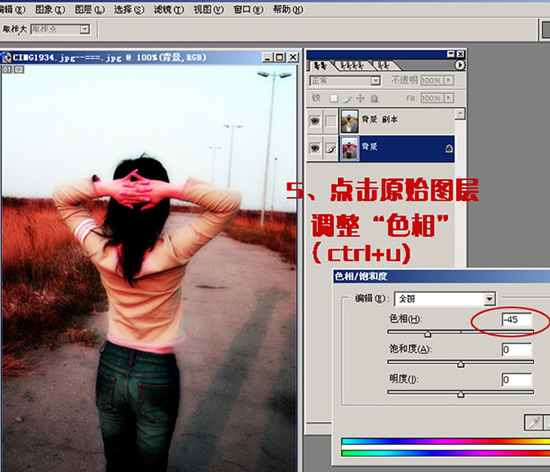Image resolution: width=550 pixels, height=472 pixels.
Task: Click the lock position move icon
Action: coord(360,98)
